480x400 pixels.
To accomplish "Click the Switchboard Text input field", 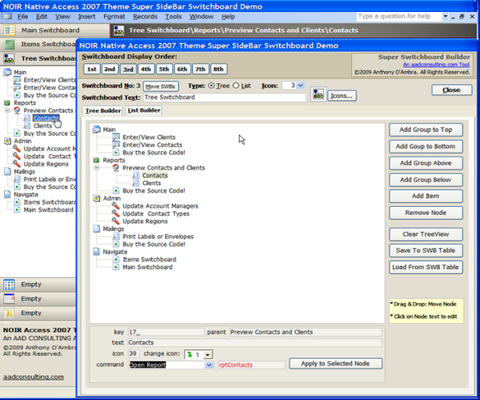I will pyautogui.click(x=225, y=97).
